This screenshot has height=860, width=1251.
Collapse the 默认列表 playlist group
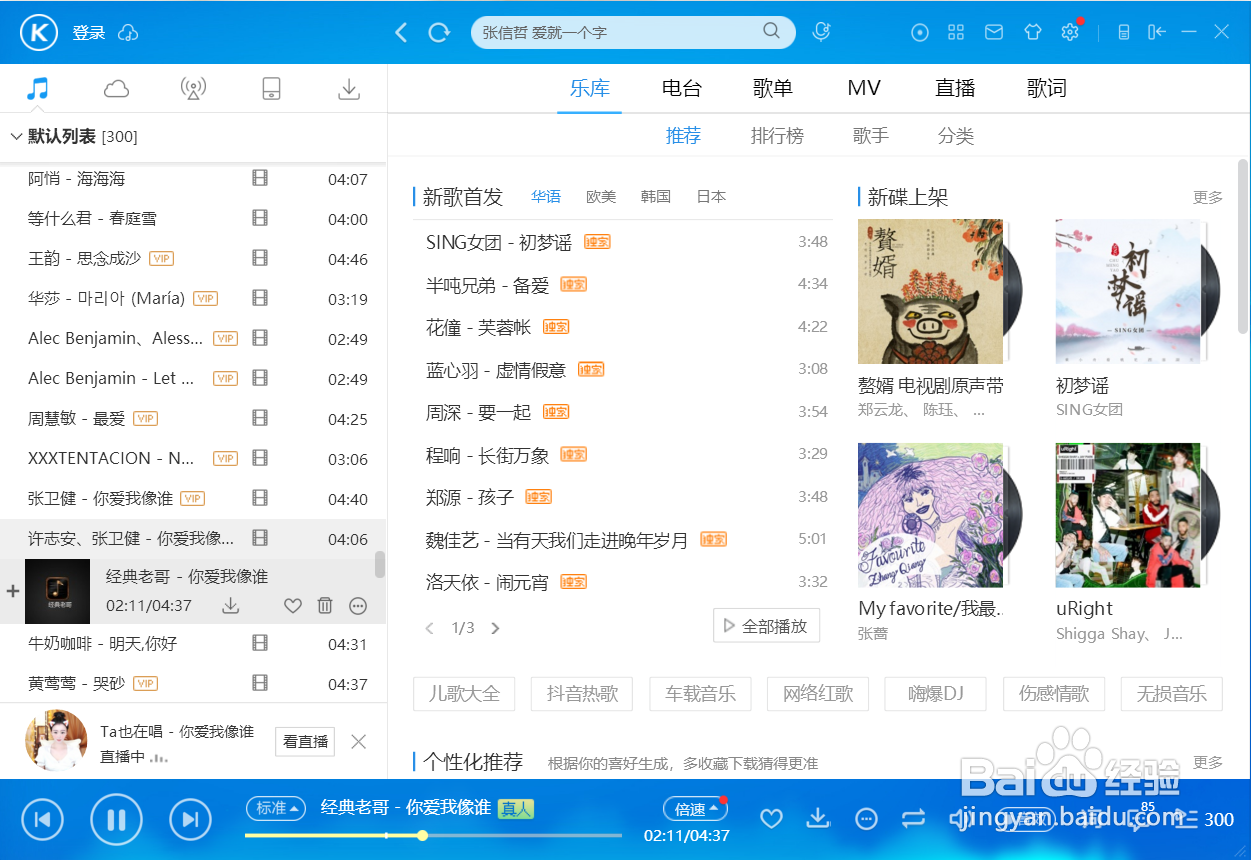tap(16, 136)
